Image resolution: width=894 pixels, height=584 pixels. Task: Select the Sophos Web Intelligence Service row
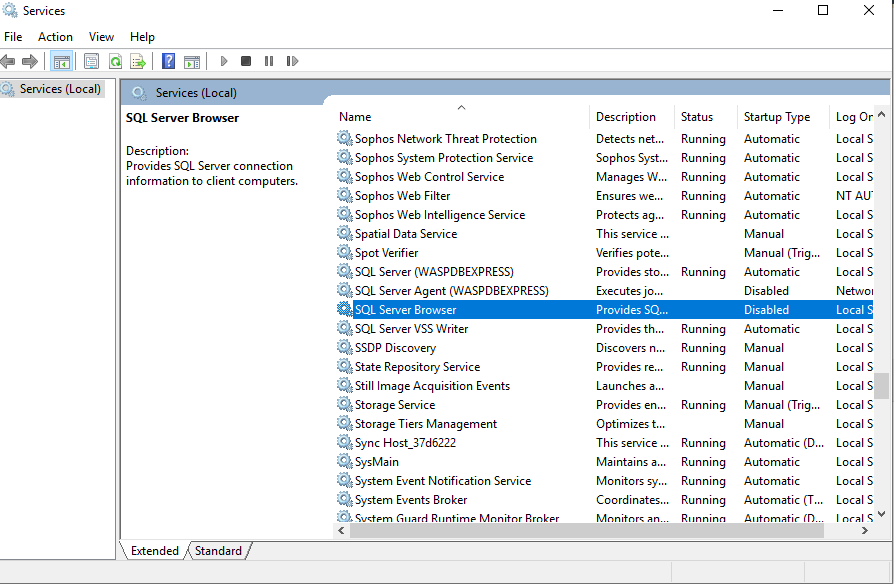tap(604, 214)
